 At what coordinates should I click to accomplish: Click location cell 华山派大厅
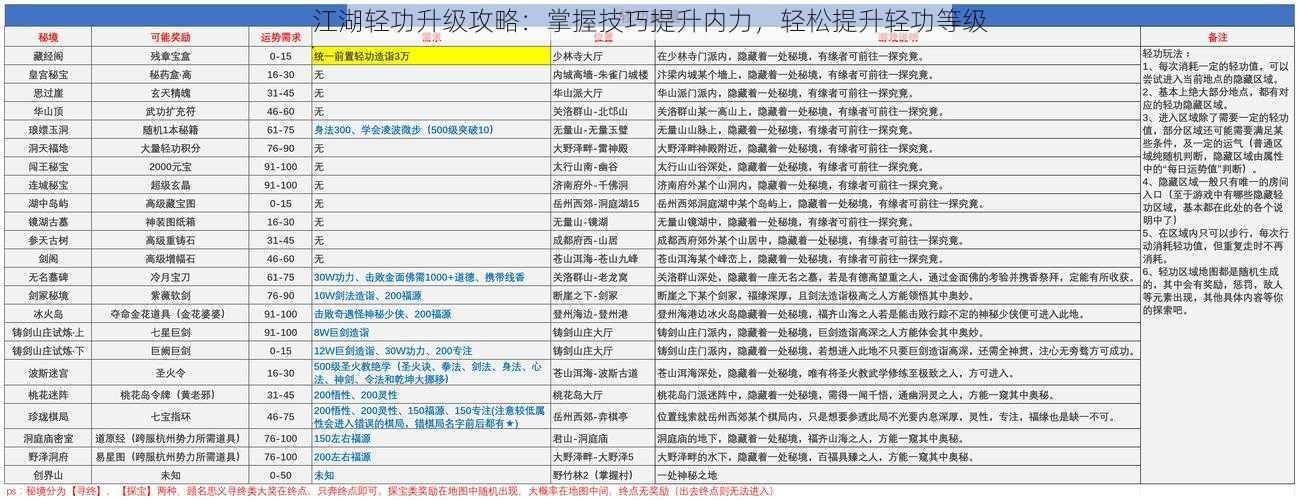point(603,93)
